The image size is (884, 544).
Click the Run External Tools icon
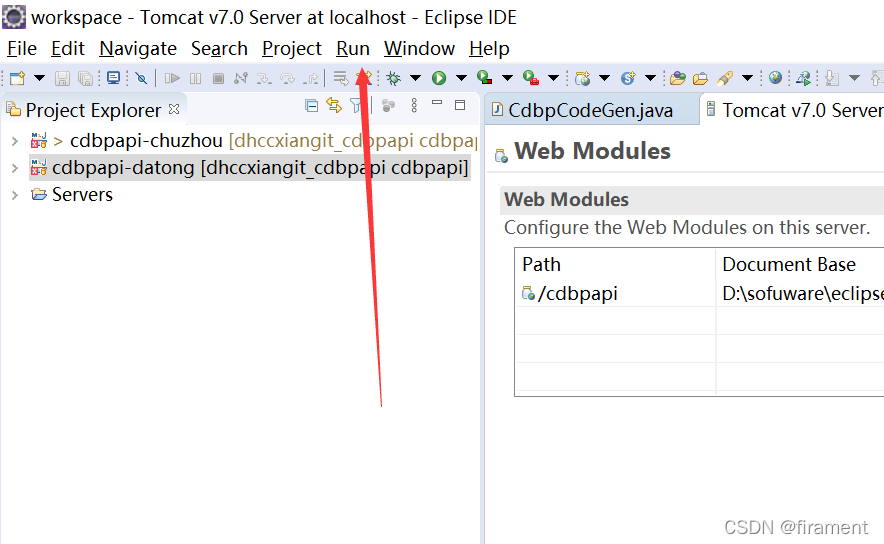tap(531, 78)
